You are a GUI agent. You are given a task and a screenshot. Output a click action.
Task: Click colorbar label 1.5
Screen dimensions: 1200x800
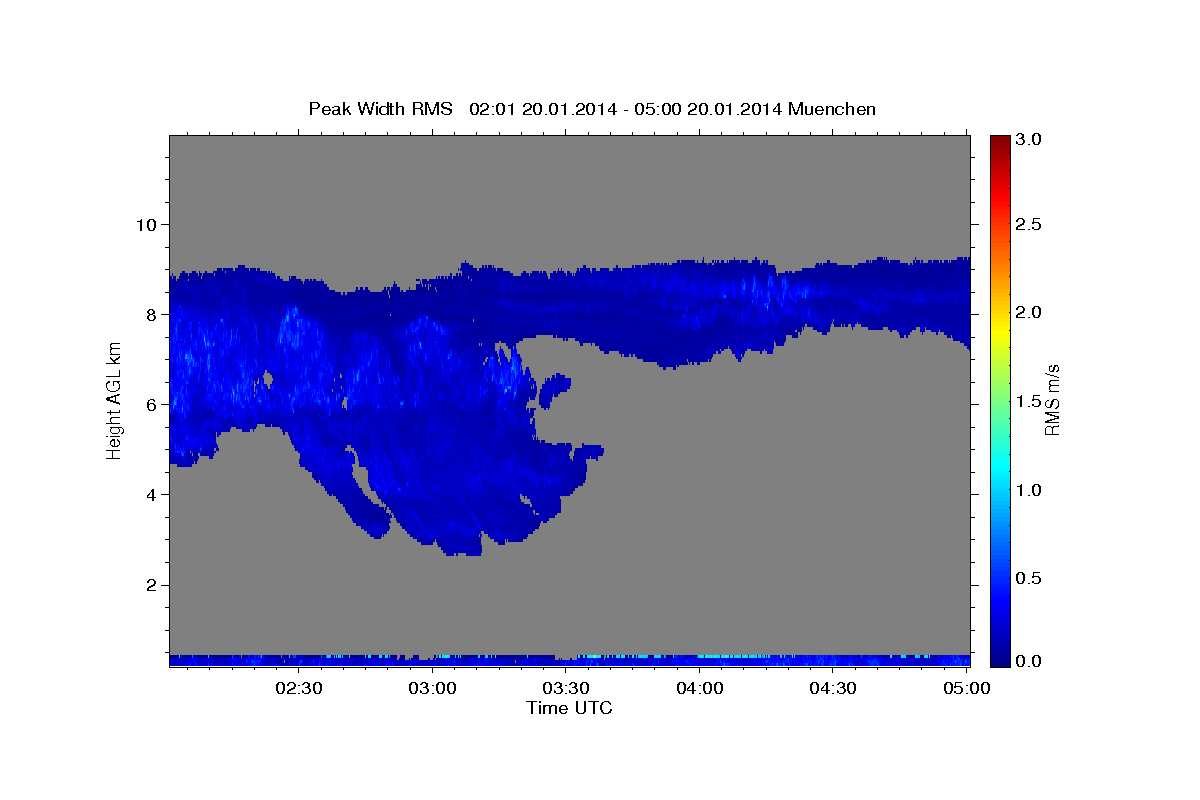tap(1030, 401)
